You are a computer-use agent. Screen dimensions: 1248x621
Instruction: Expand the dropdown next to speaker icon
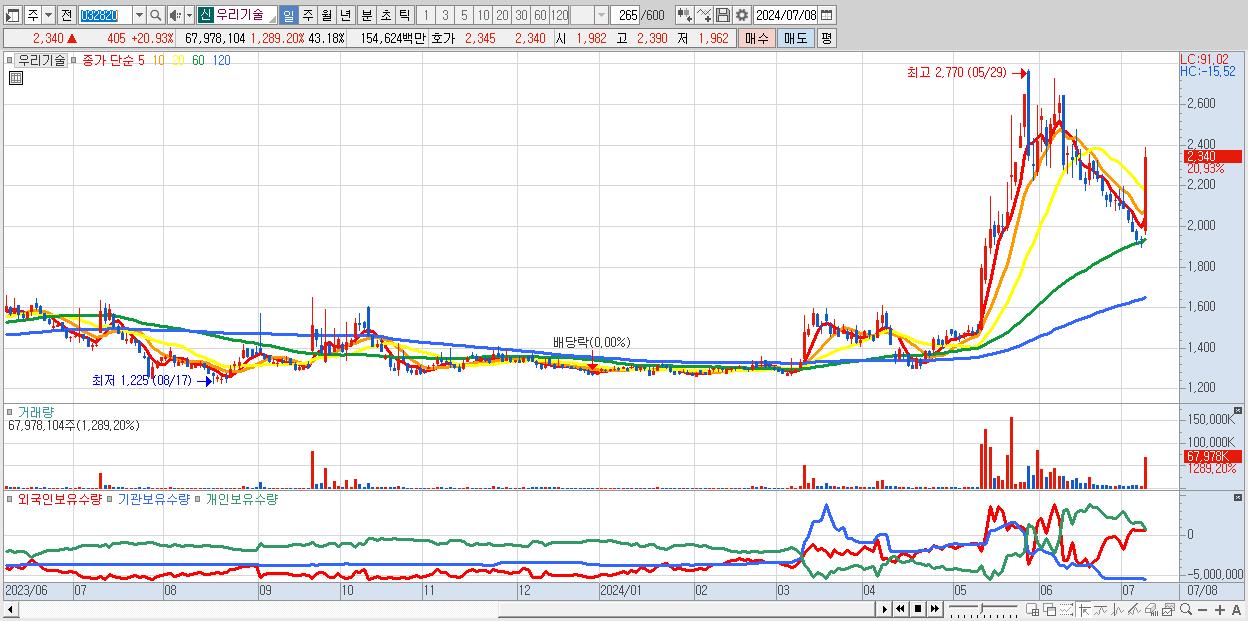[x=189, y=15]
